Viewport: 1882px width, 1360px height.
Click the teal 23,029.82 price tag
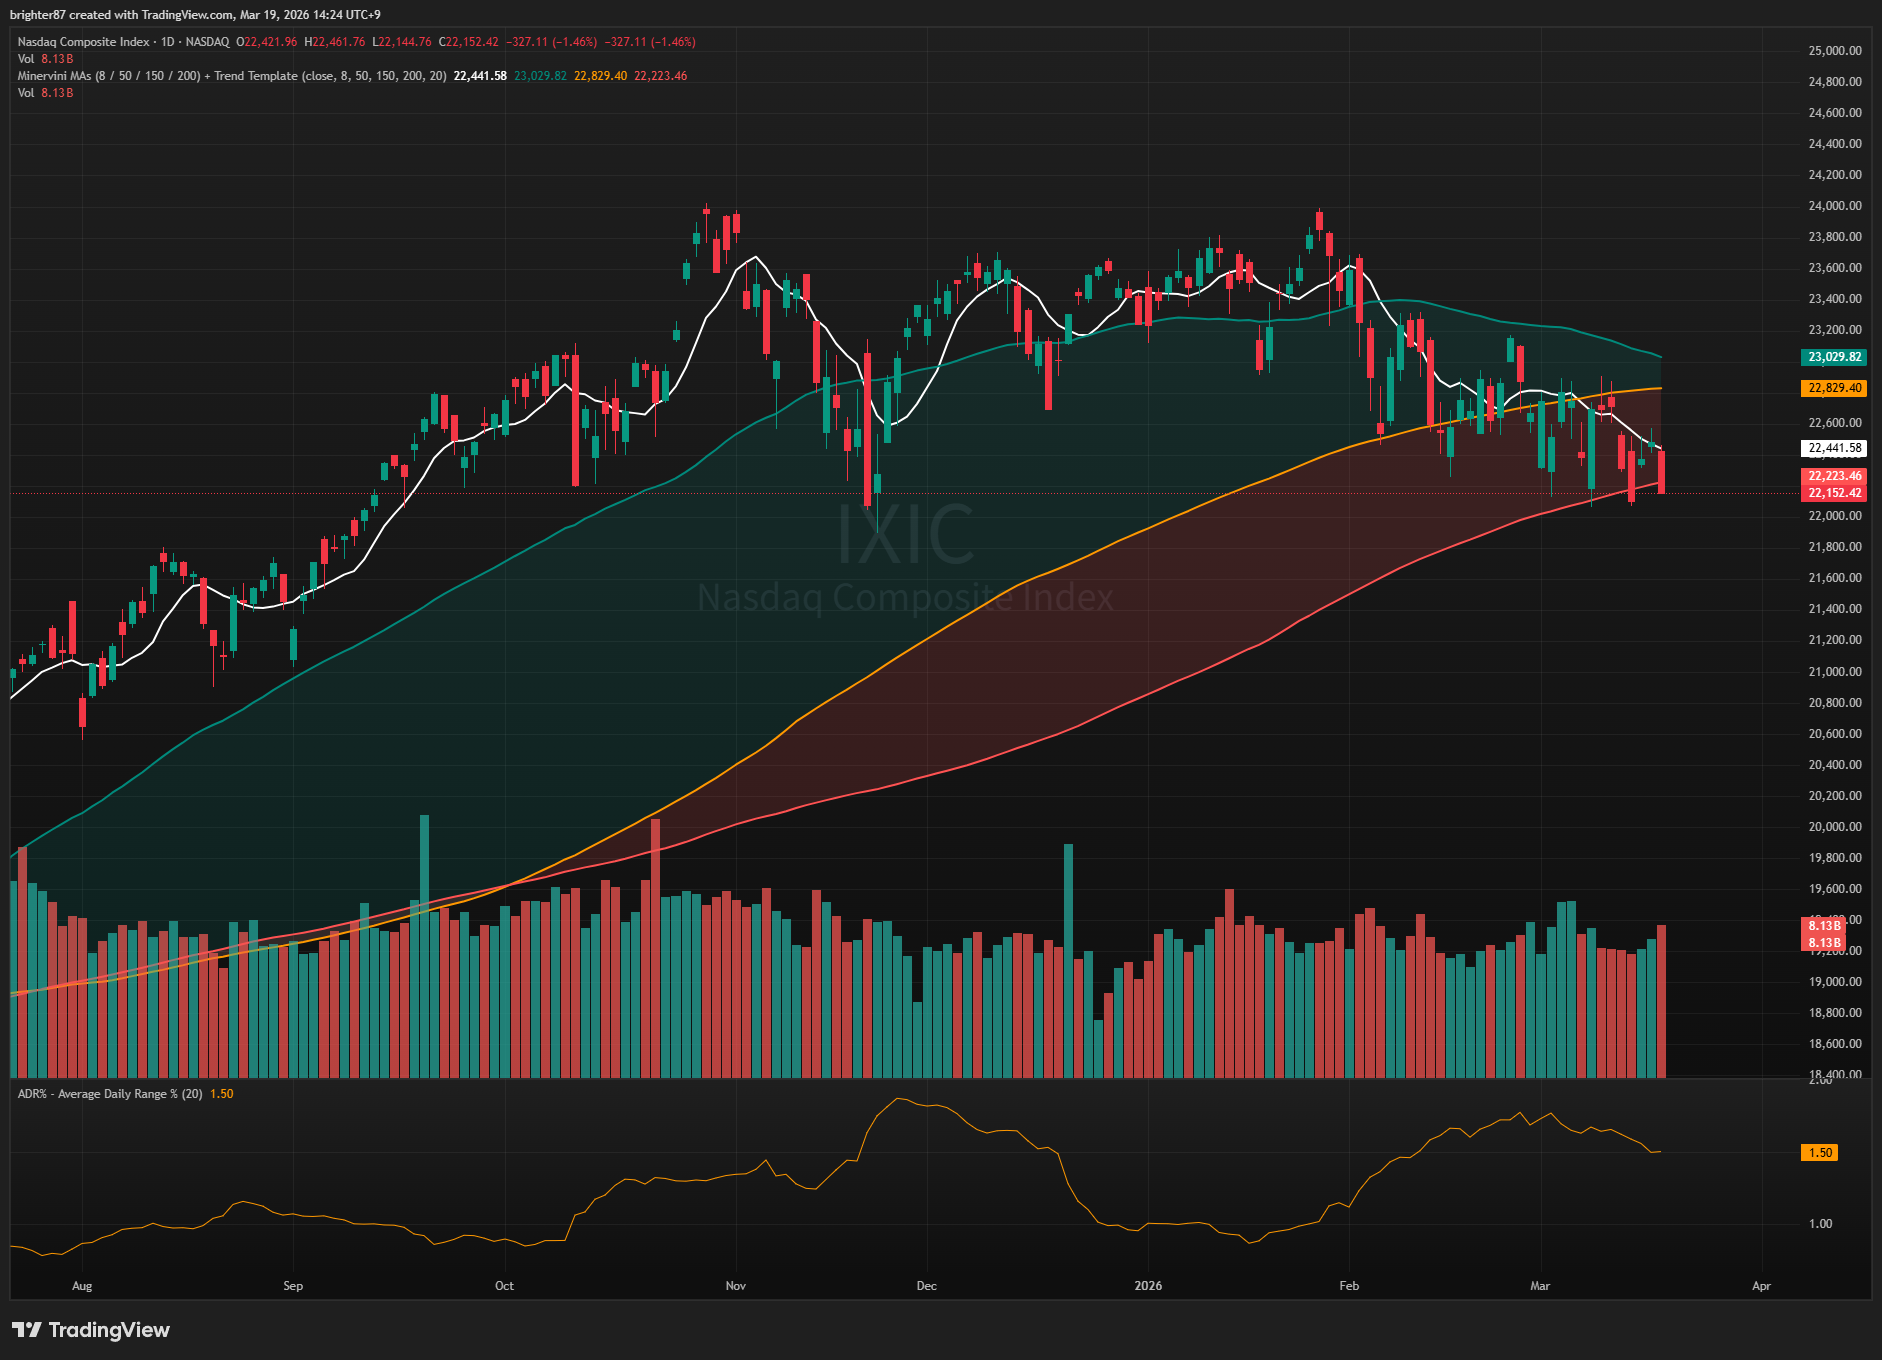pyautogui.click(x=1834, y=357)
